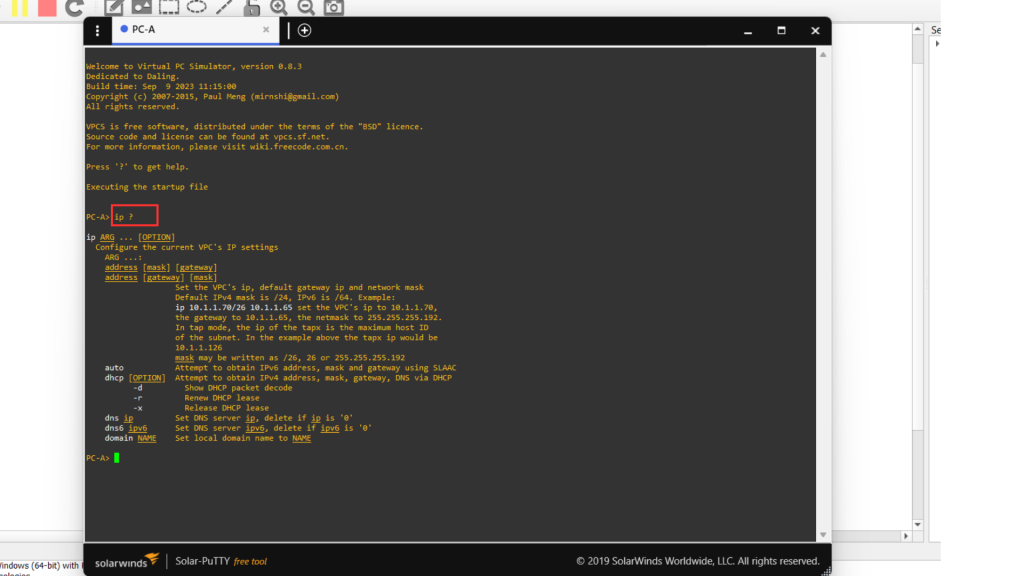Image resolution: width=1024 pixels, height=576 pixels.
Task: Select the draw line tool
Action: (x=224, y=6)
